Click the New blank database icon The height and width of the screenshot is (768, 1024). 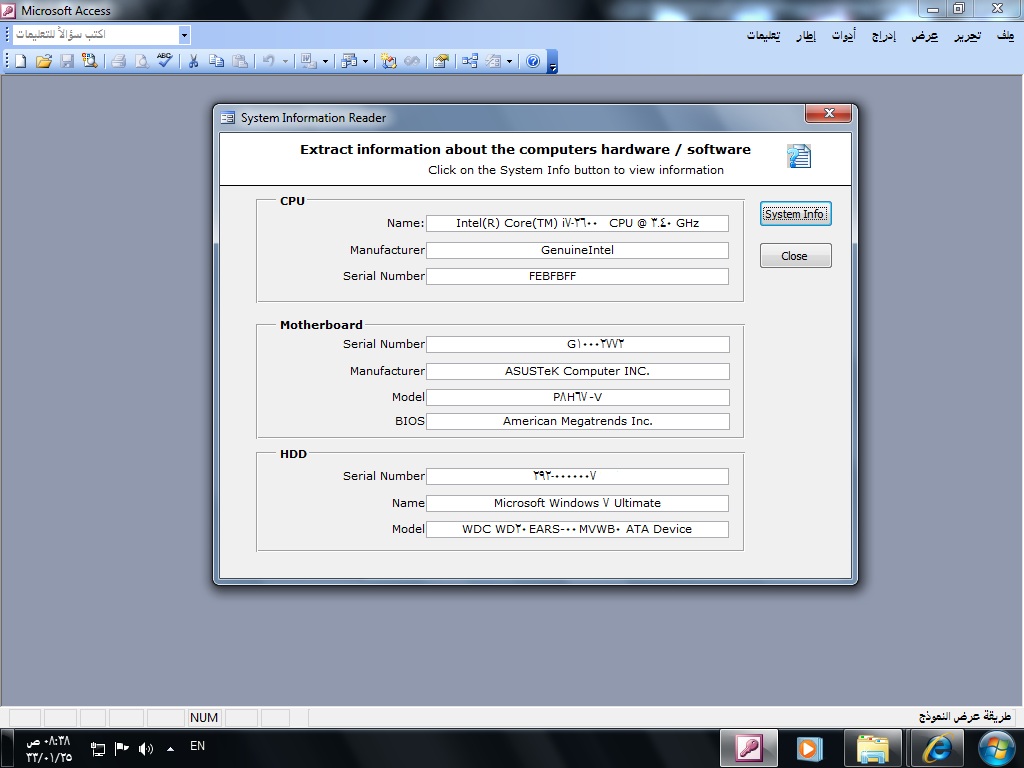[x=20, y=61]
